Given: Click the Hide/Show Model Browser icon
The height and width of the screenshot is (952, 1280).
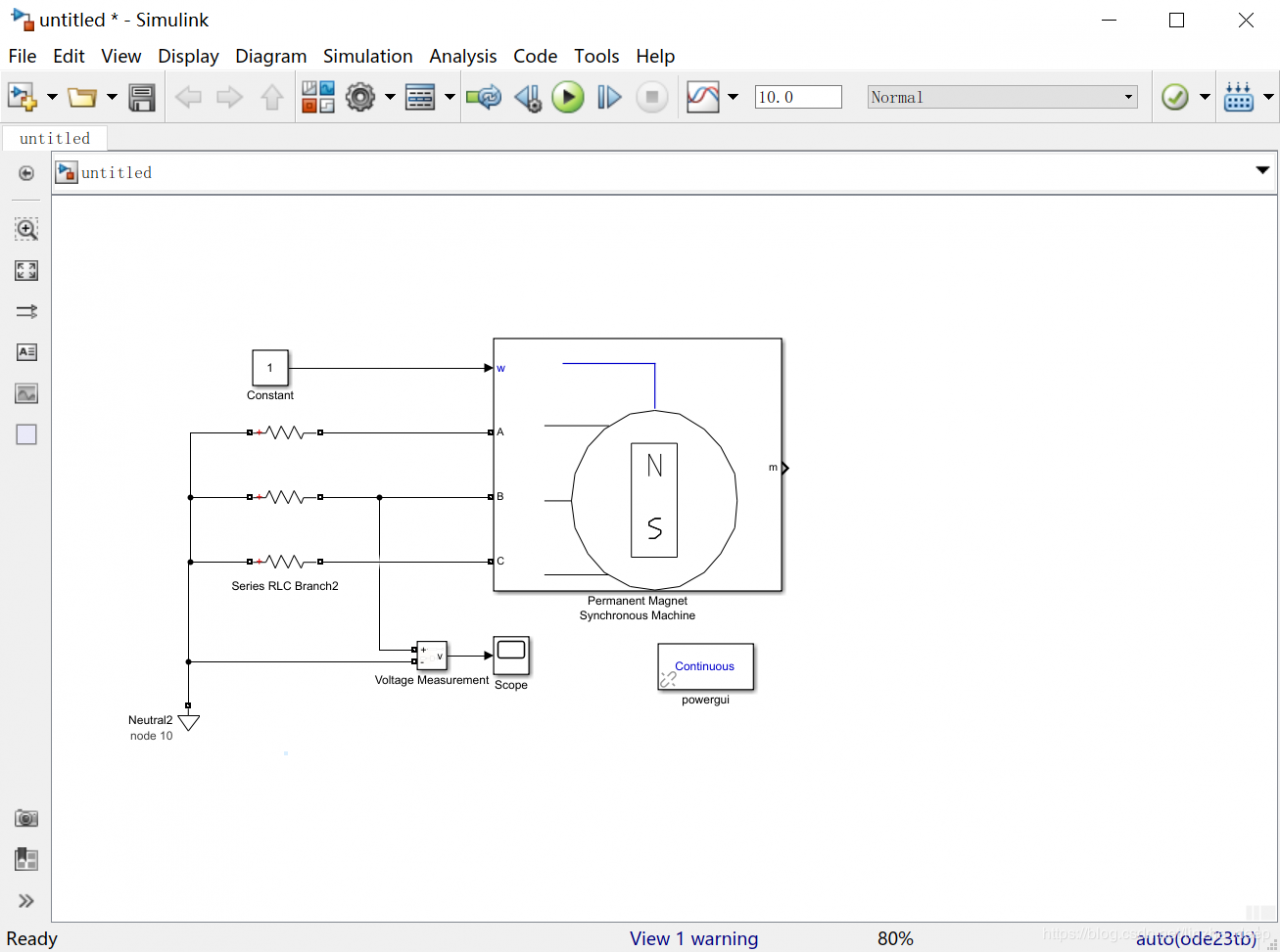Looking at the screenshot, I should (x=26, y=173).
